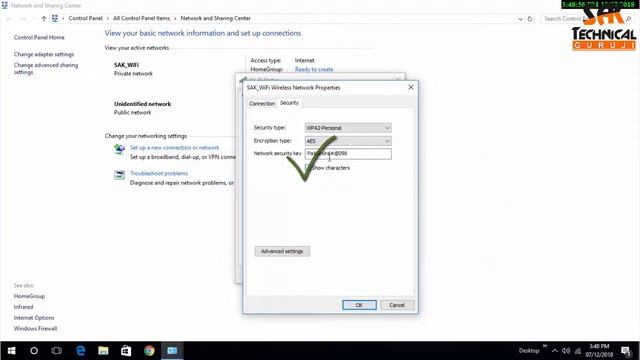Click the set up new connection icon

tap(119, 149)
